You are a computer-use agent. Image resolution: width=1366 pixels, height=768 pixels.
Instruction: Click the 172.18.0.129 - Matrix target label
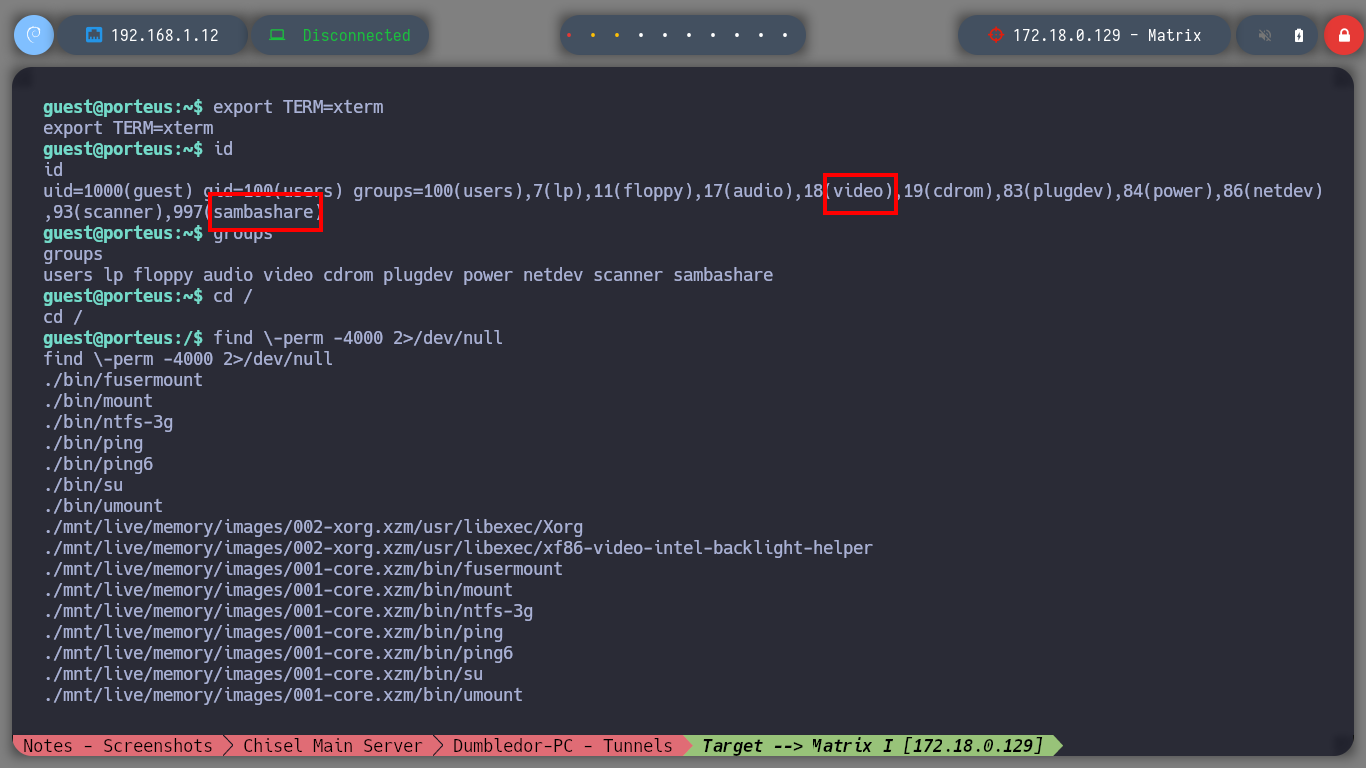(1107, 35)
